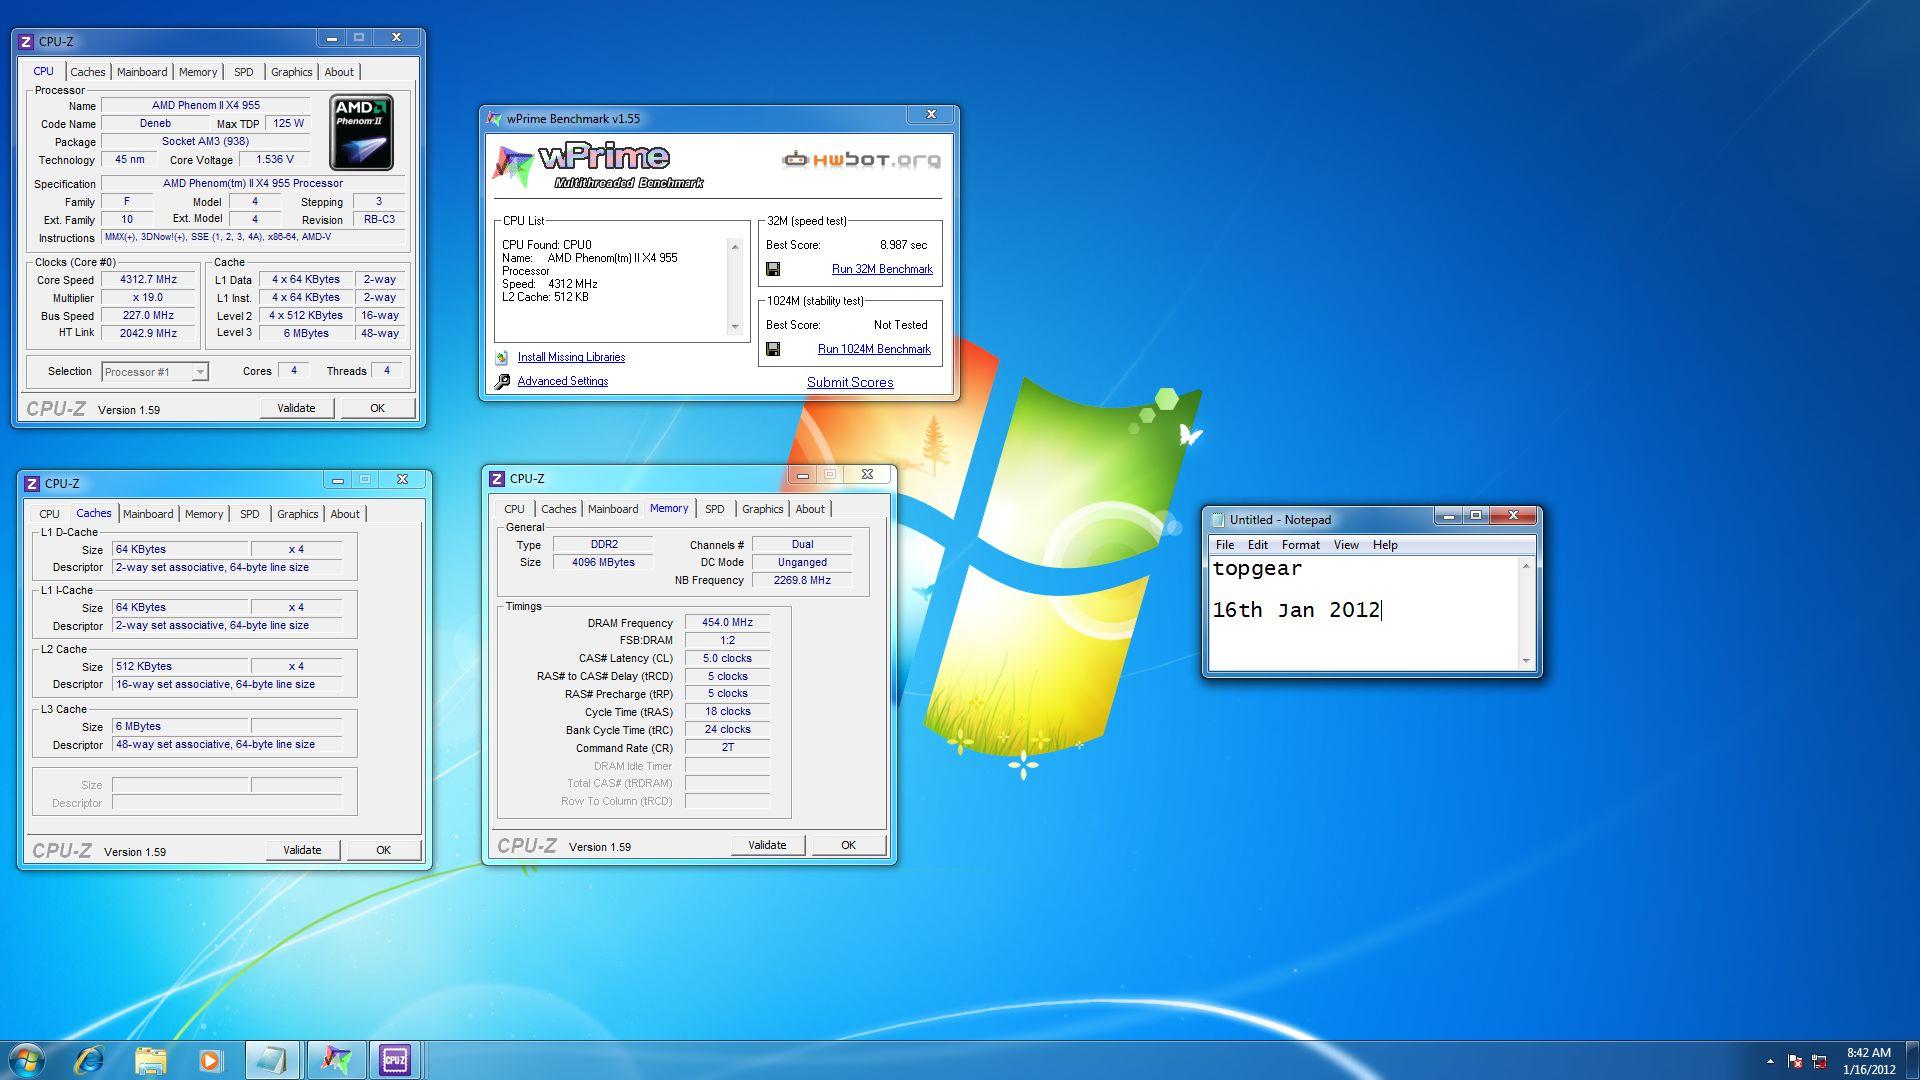
Task: Click the Action Center flag in the tray
Action: pyautogui.click(x=1795, y=1061)
